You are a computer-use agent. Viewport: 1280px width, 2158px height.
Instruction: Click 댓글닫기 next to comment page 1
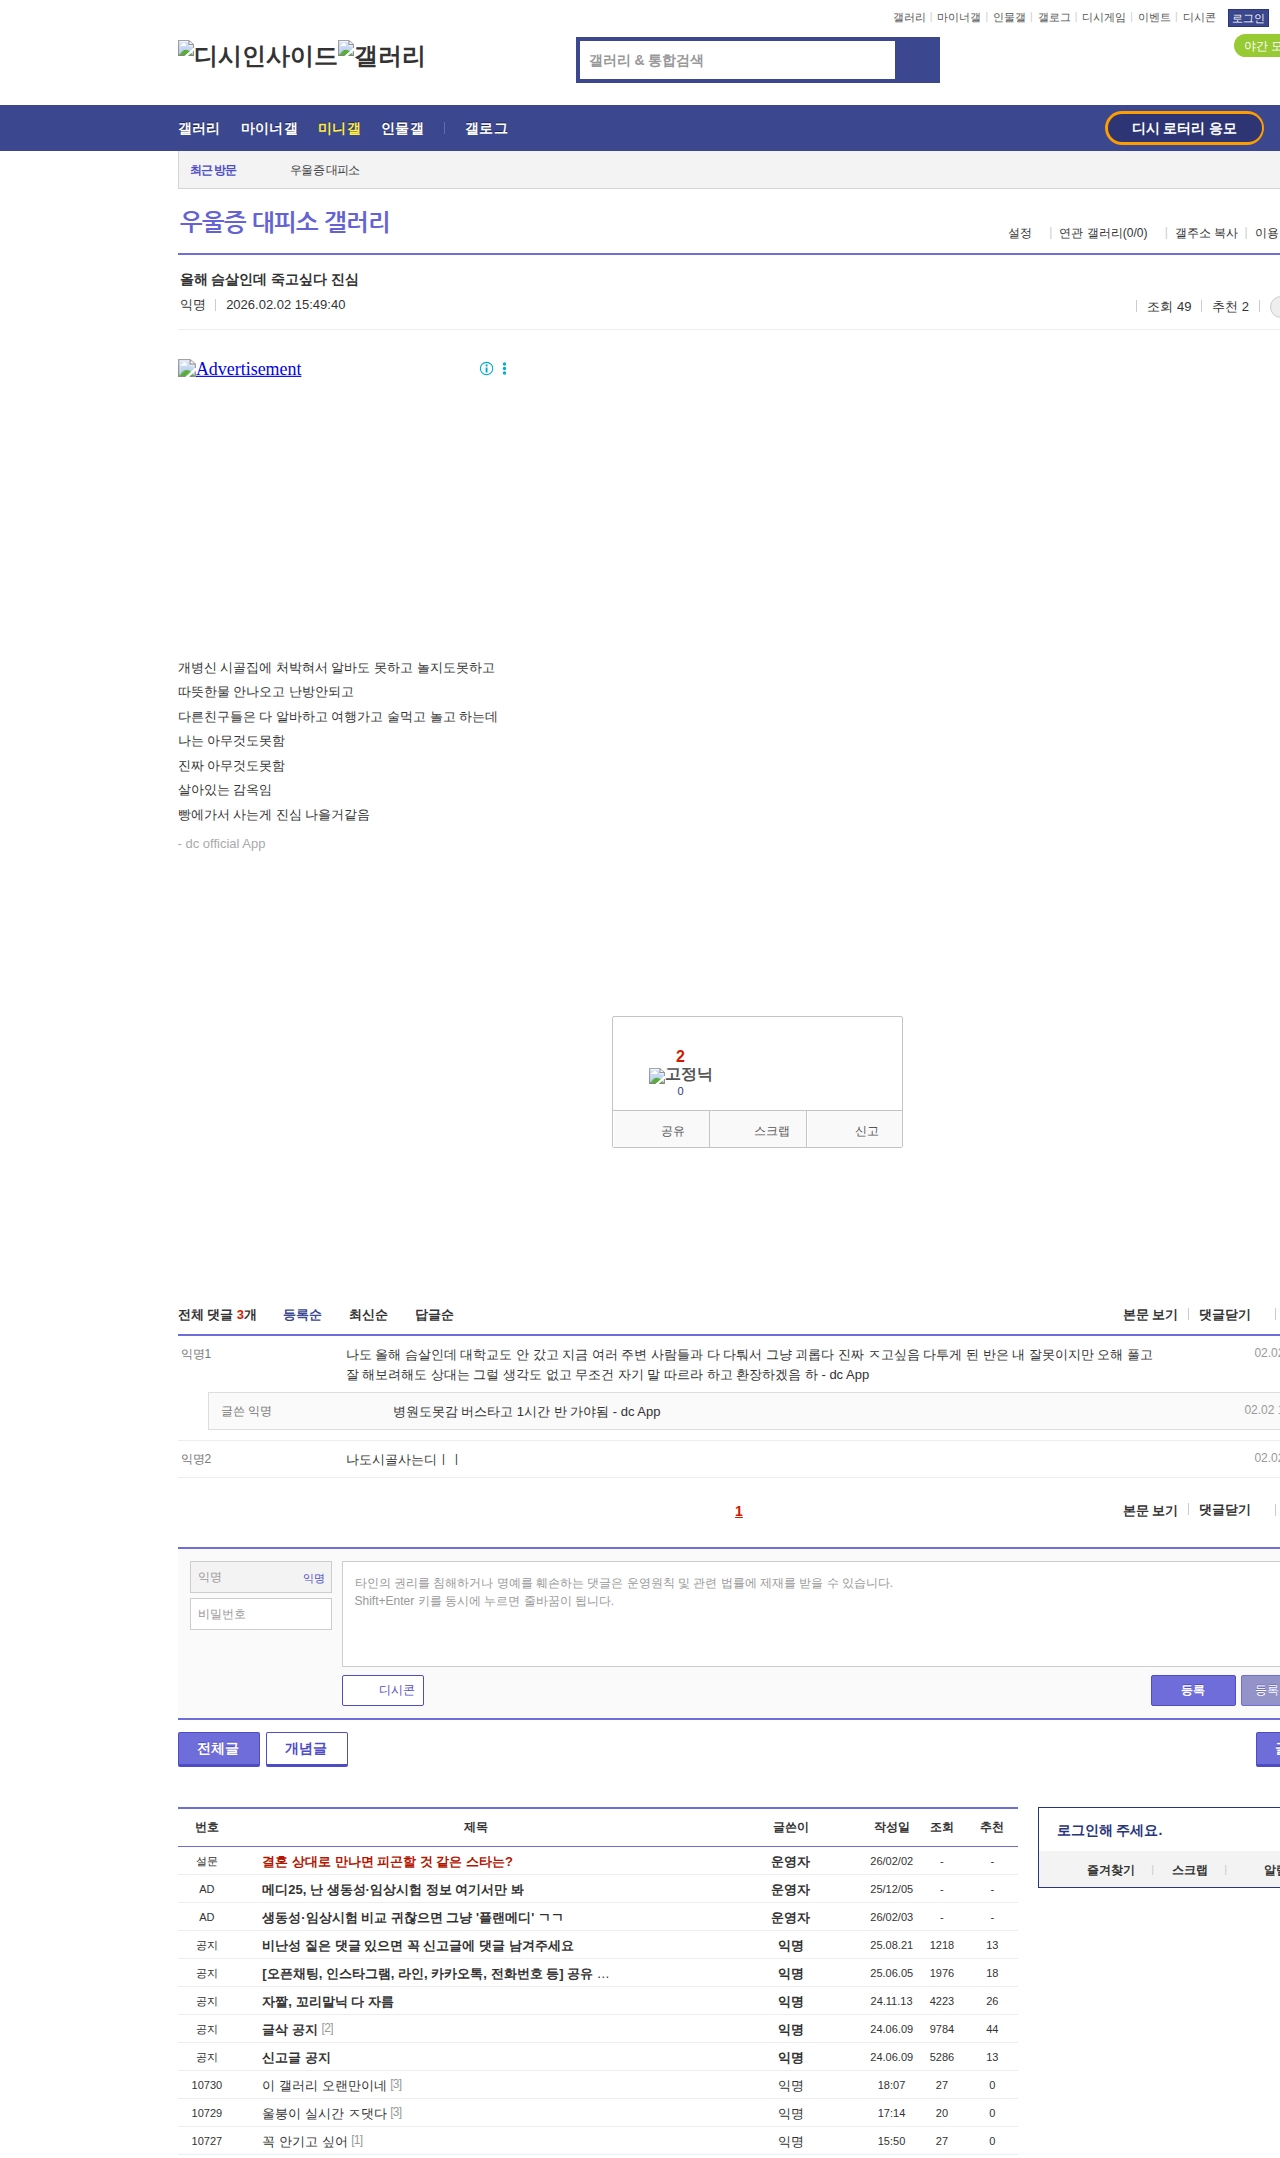click(1225, 1511)
